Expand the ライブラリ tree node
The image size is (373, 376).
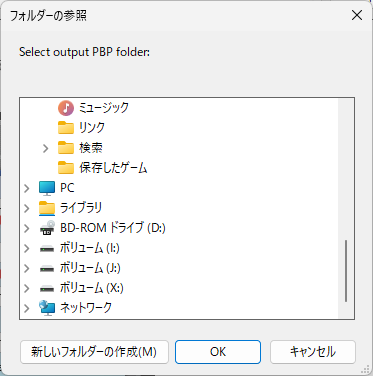pos(27,208)
